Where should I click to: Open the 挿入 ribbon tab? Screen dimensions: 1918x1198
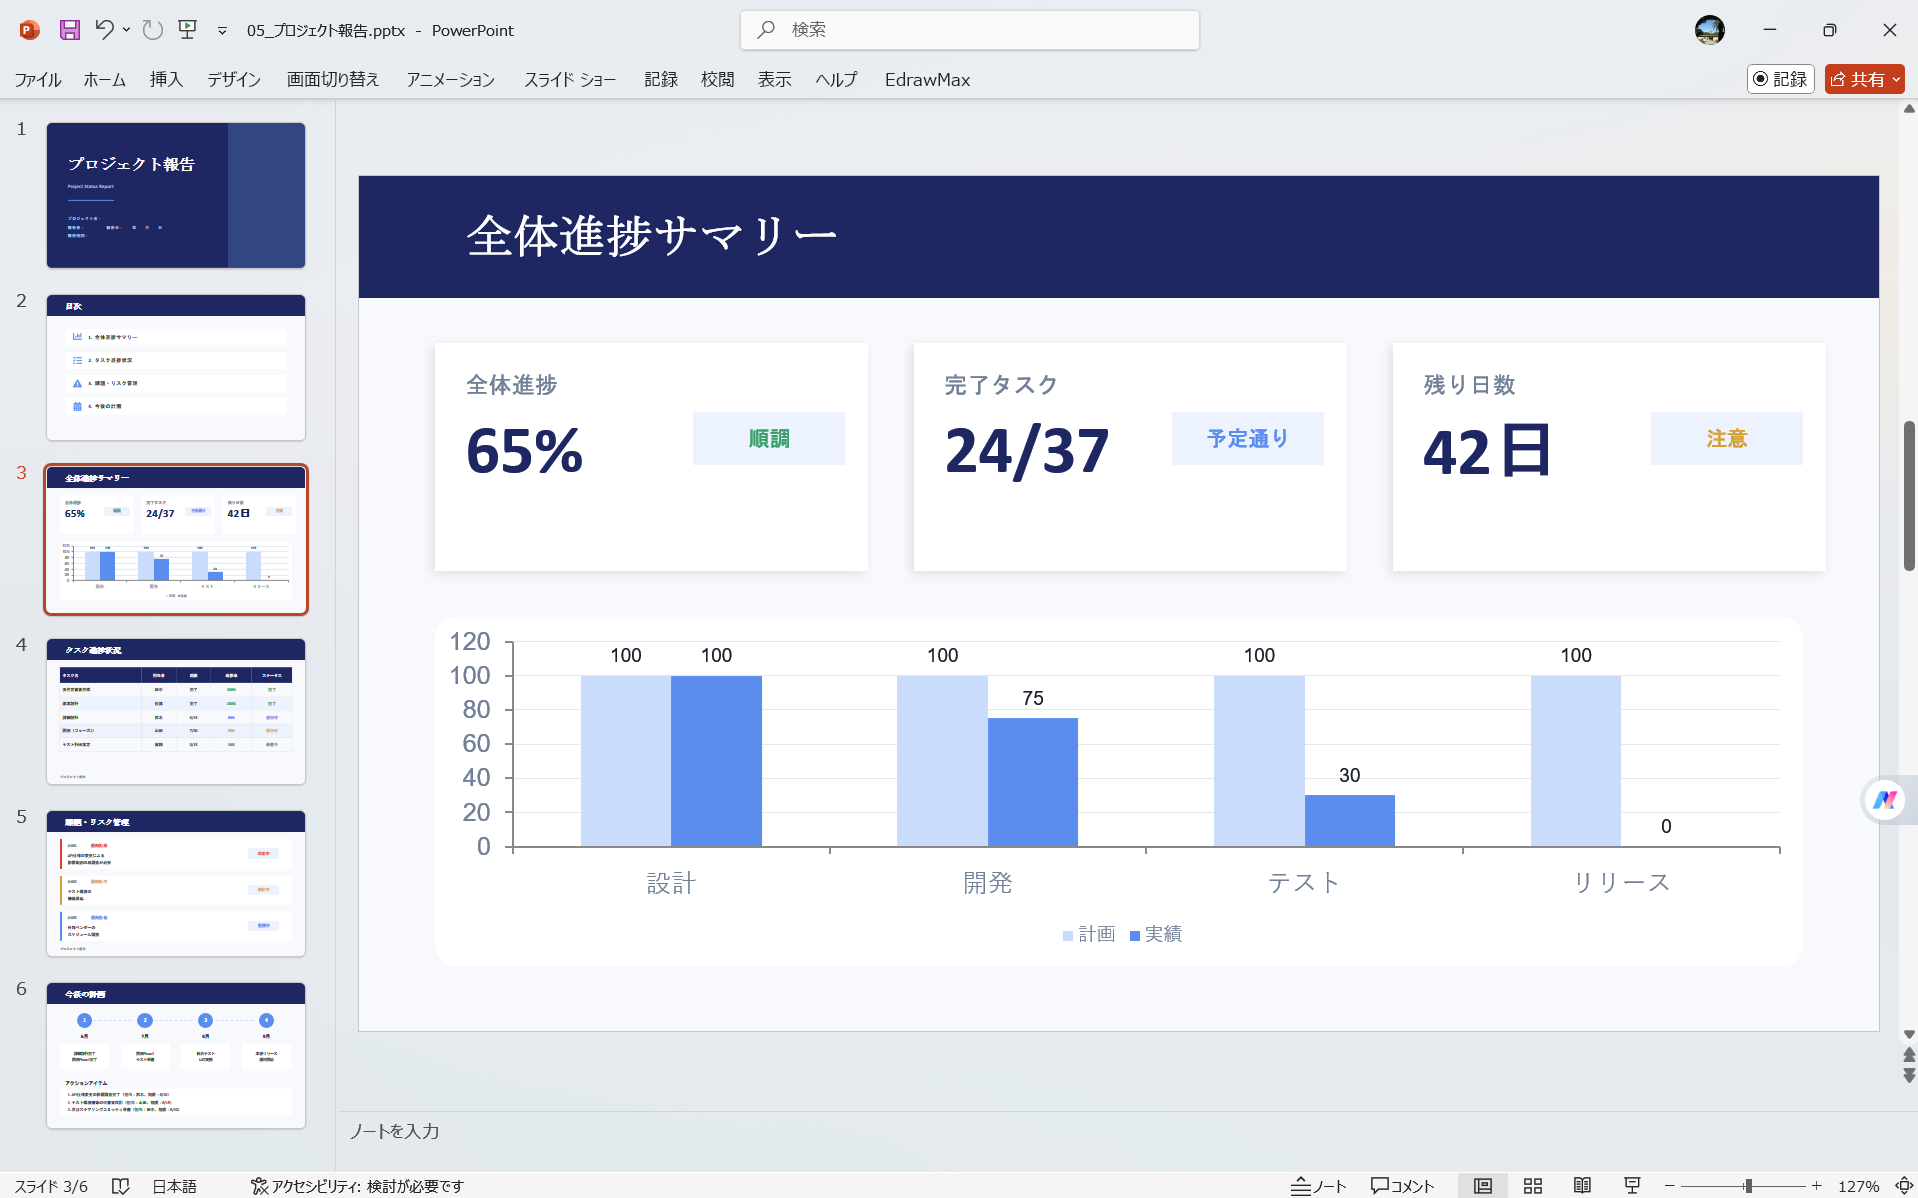coord(165,79)
